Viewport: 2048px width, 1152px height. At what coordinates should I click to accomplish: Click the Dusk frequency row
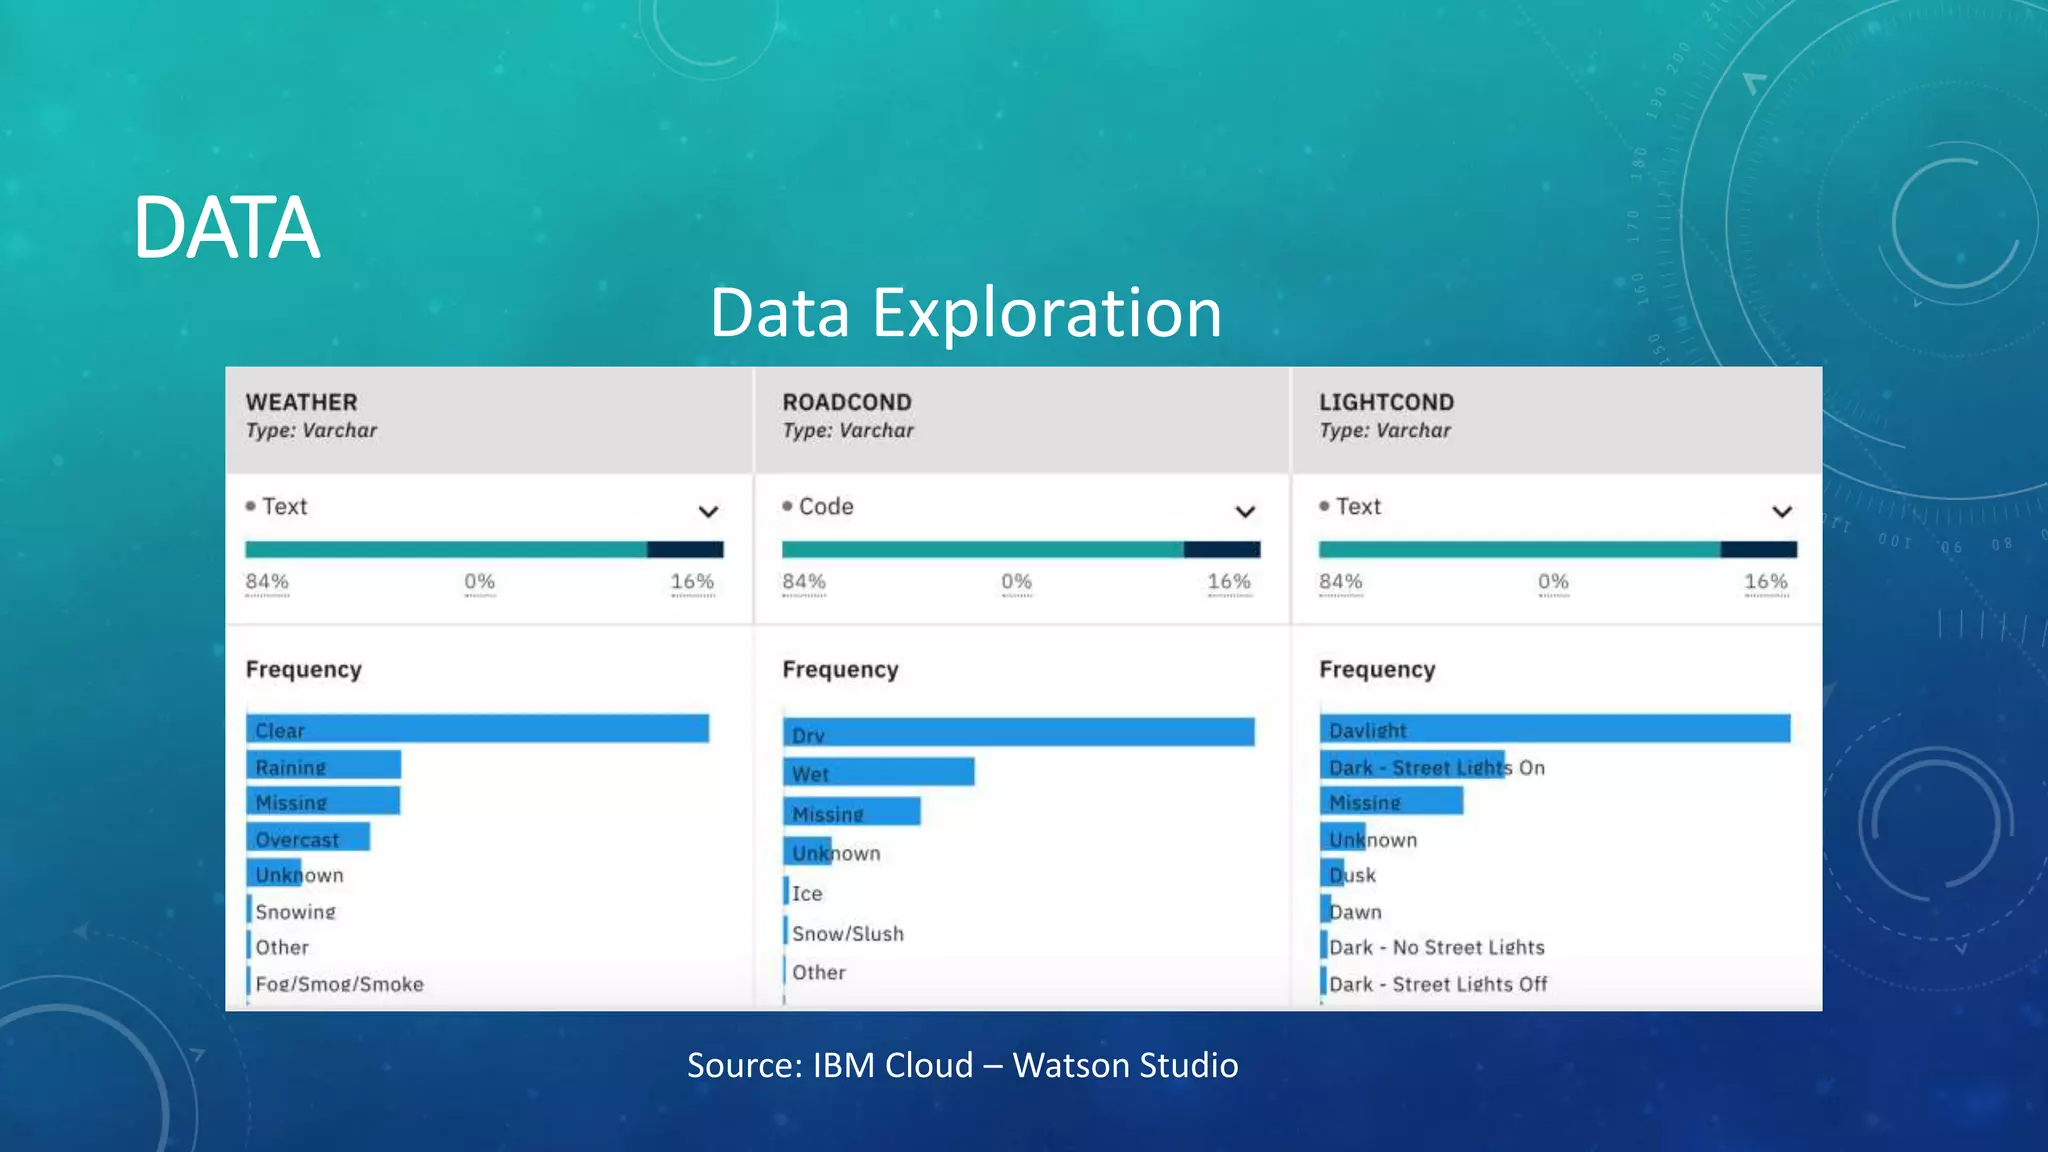click(x=1349, y=874)
